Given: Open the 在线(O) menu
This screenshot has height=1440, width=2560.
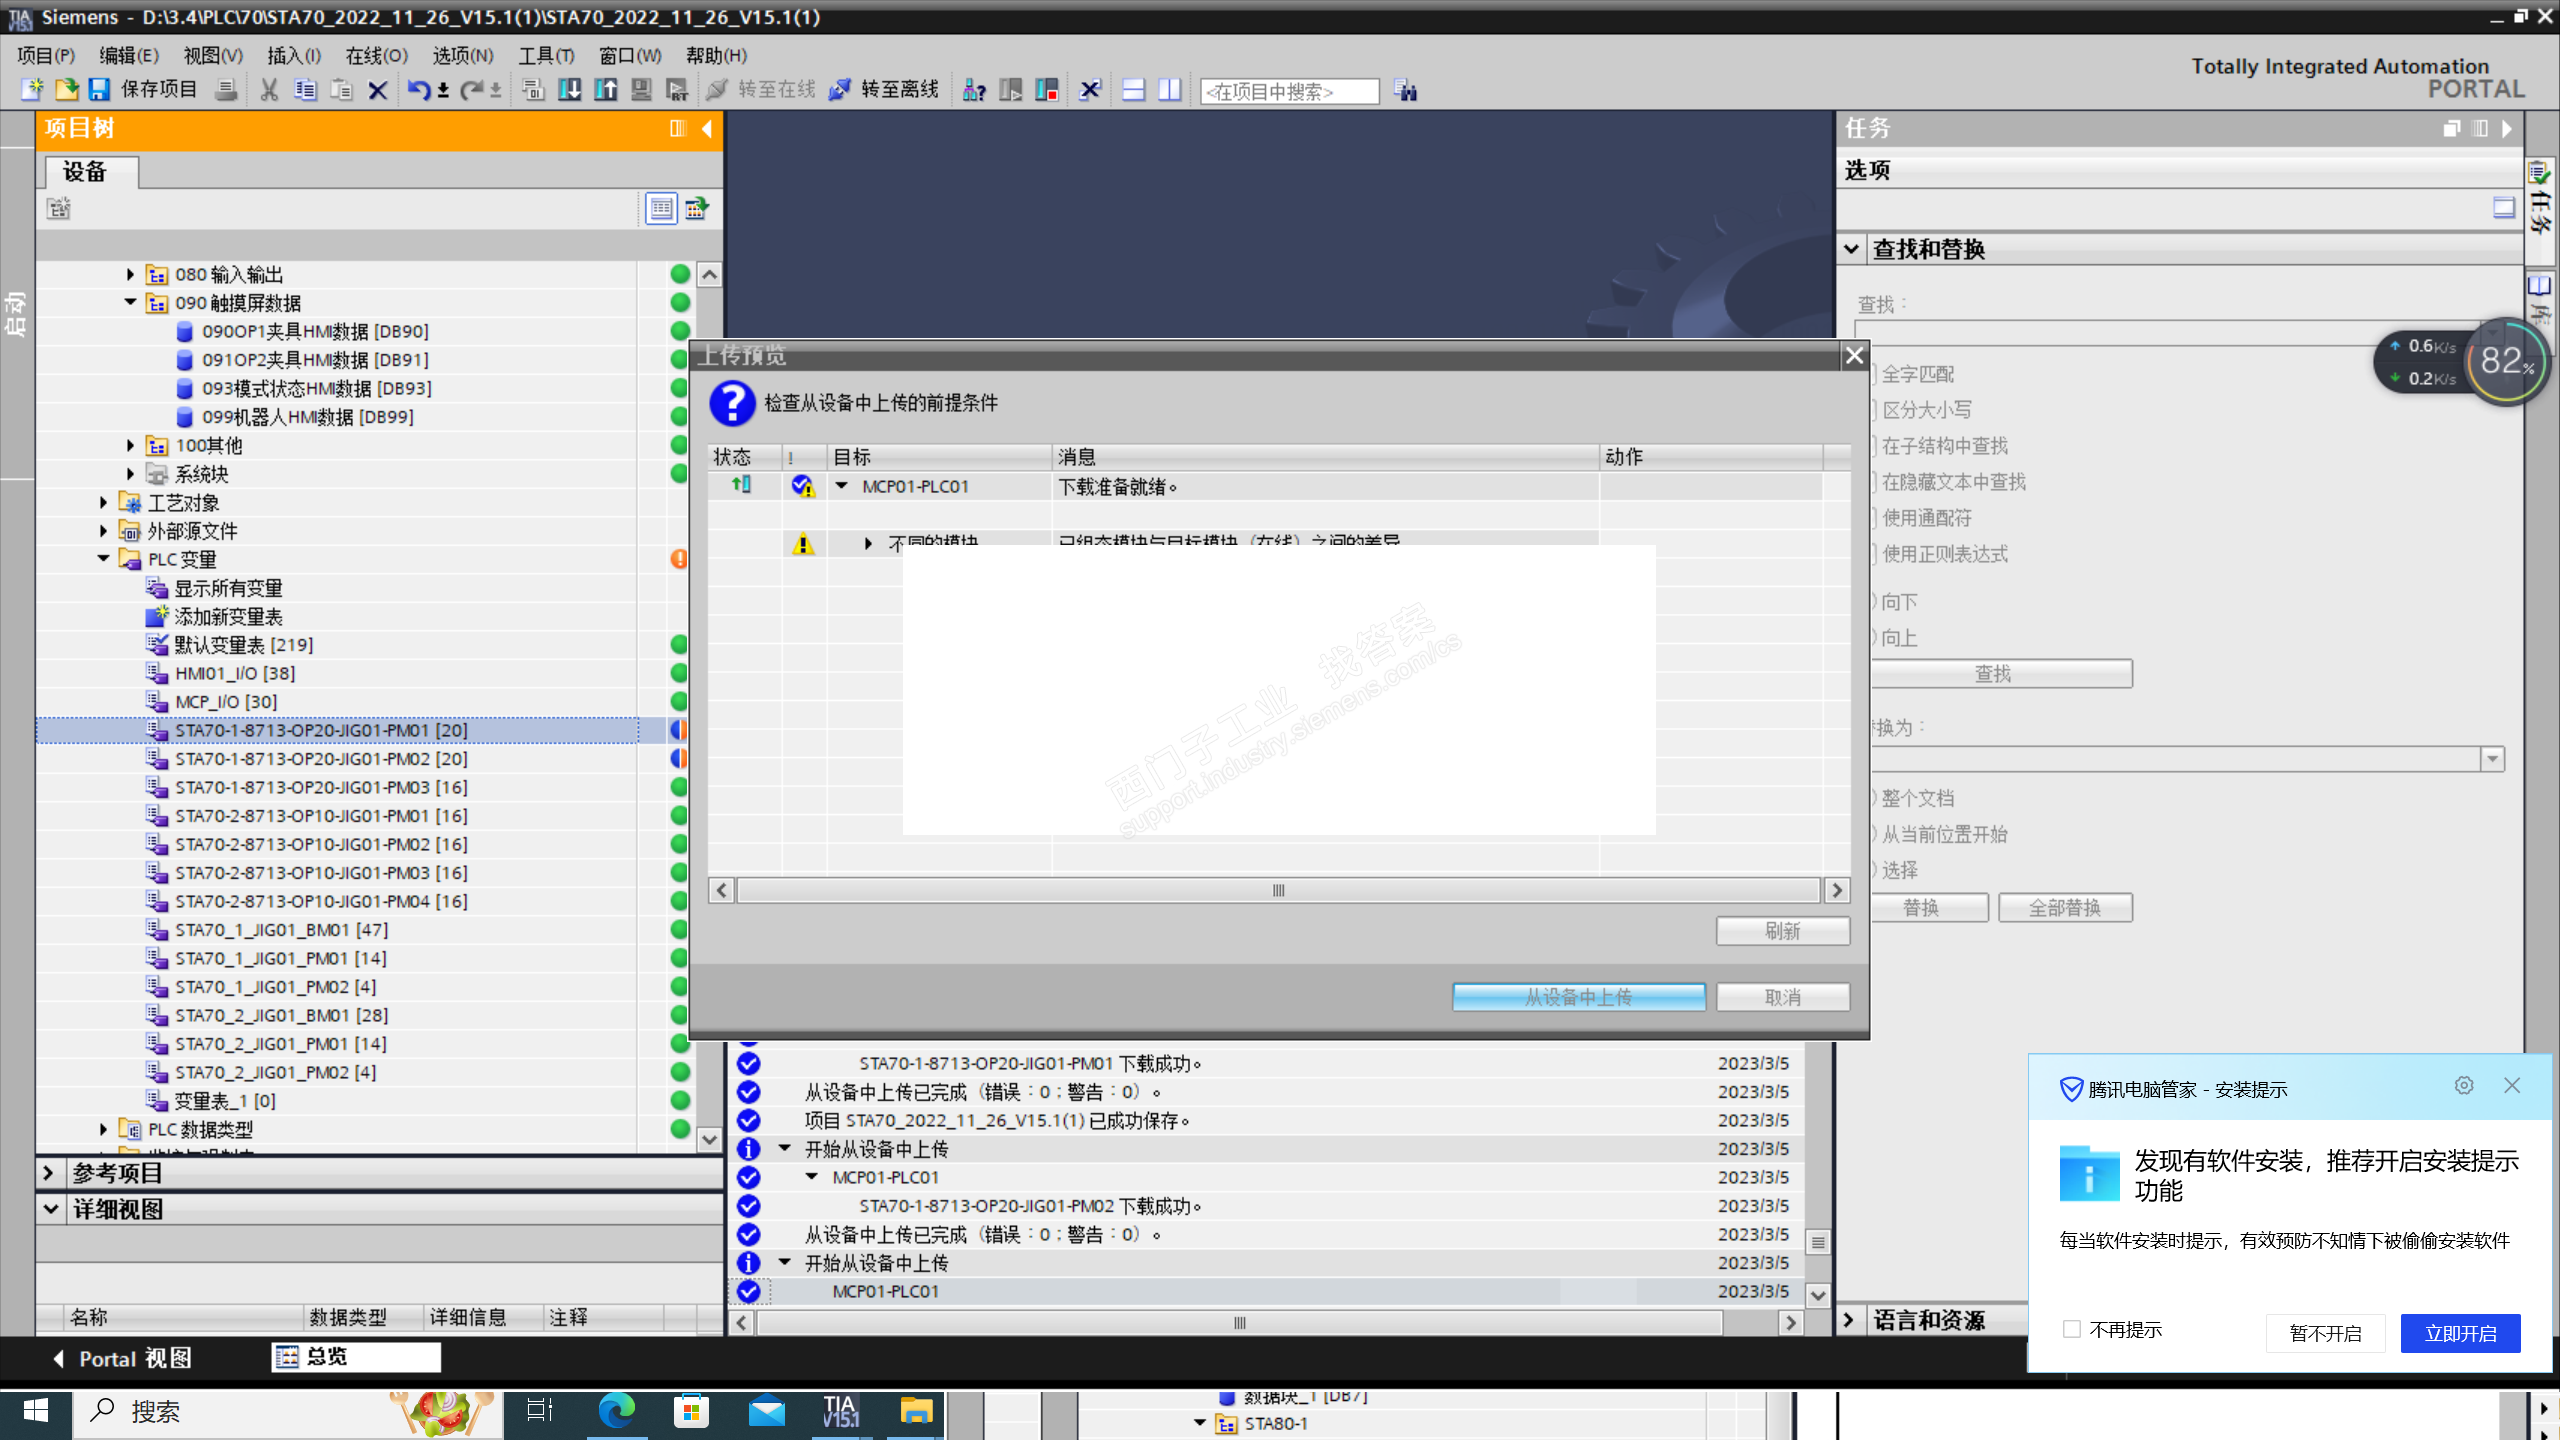Looking at the screenshot, I should pos(376,55).
